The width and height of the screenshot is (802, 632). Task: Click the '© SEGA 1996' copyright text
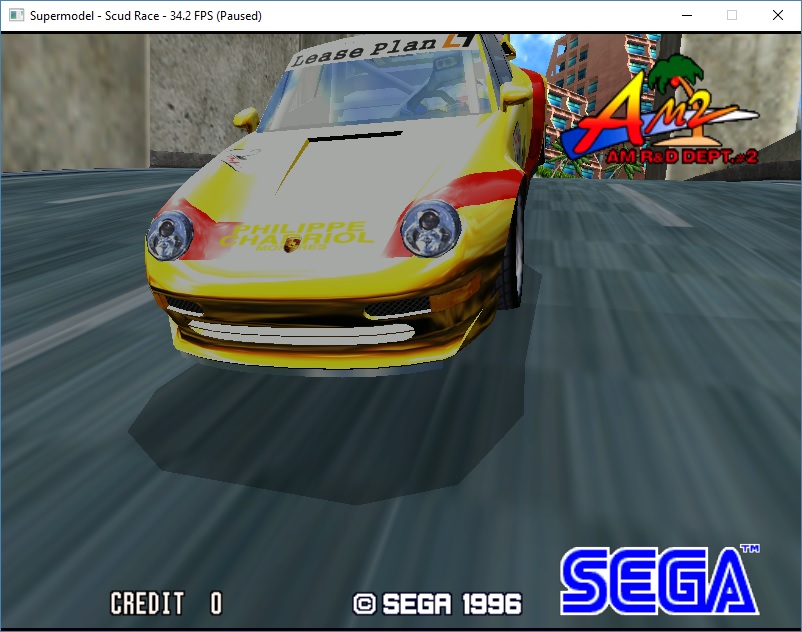point(437,604)
